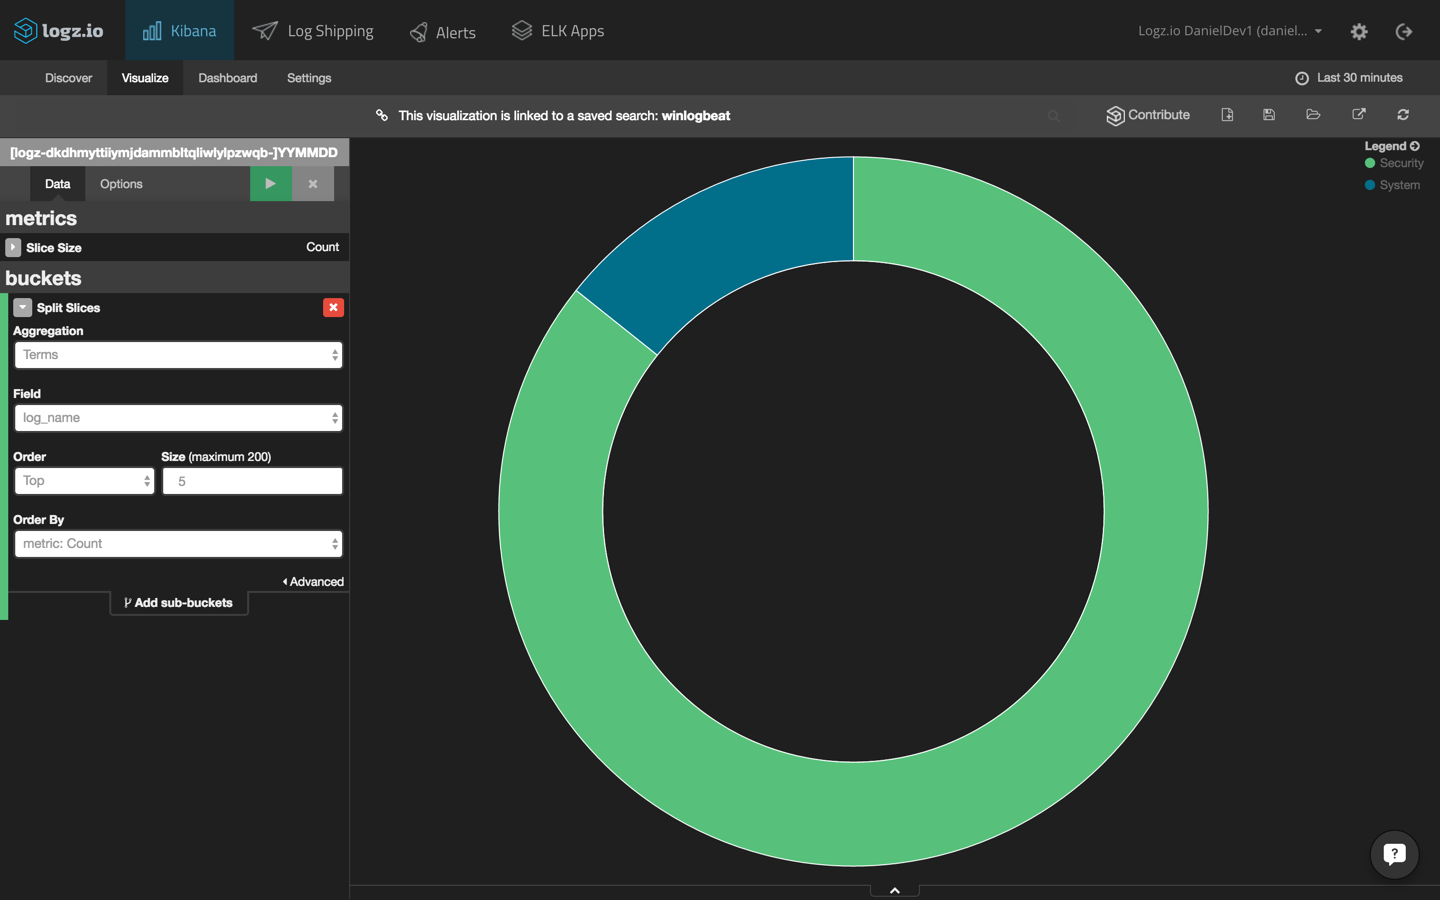
Task: Click the green Security legend swatch
Action: pyautogui.click(x=1372, y=163)
